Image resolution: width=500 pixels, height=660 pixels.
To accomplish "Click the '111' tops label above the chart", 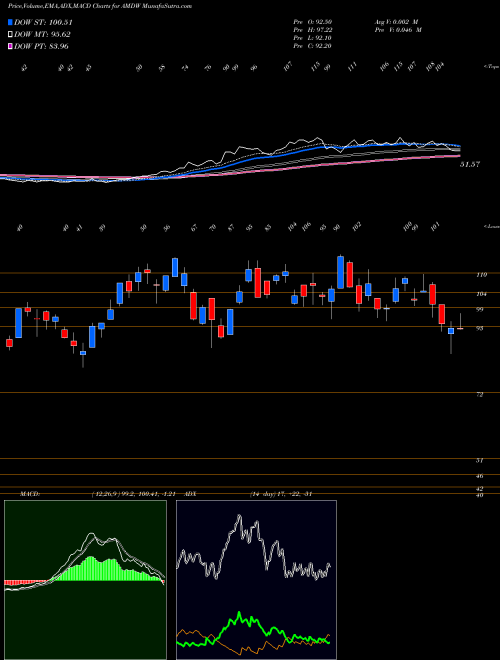I will [353, 66].
